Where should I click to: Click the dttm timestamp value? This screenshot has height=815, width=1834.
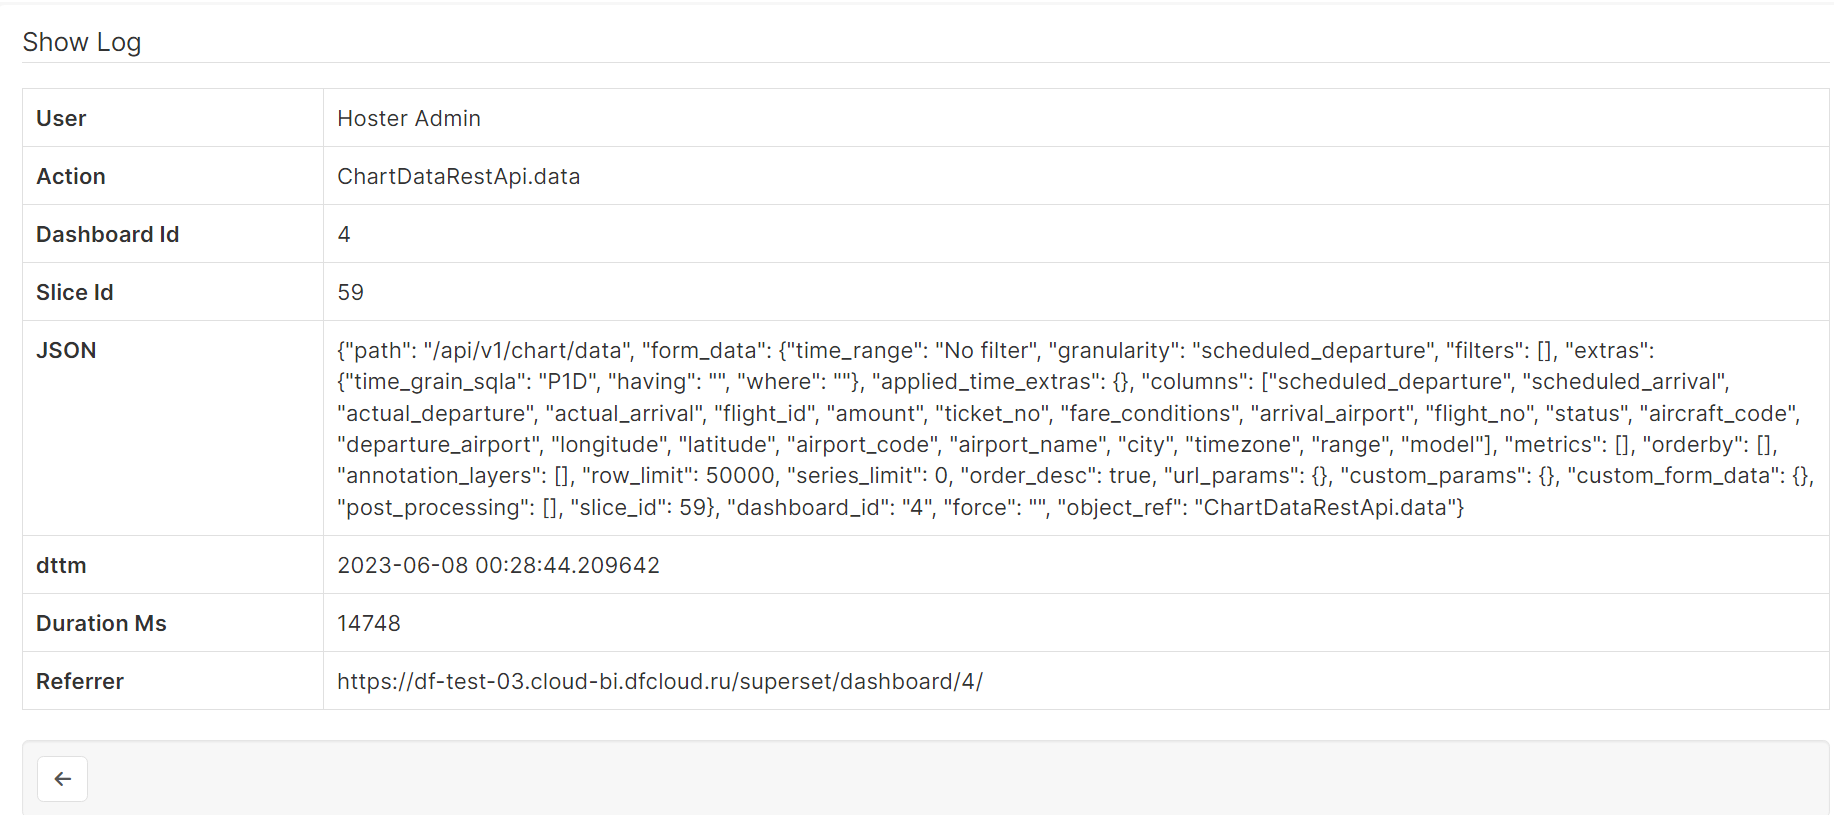tap(498, 565)
